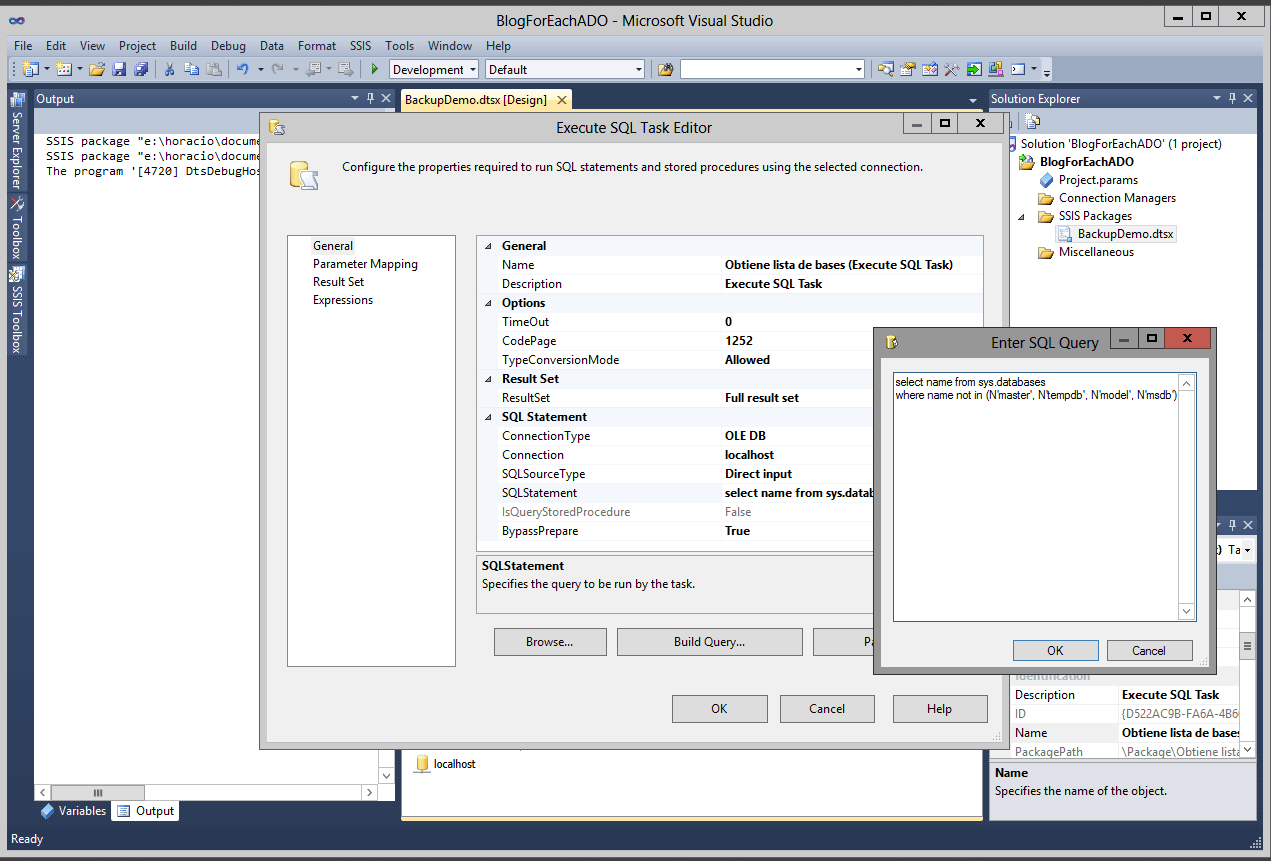Select Connection Managers in Solution Explorer
The height and width of the screenshot is (861, 1271).
(x=1117, y=198)
